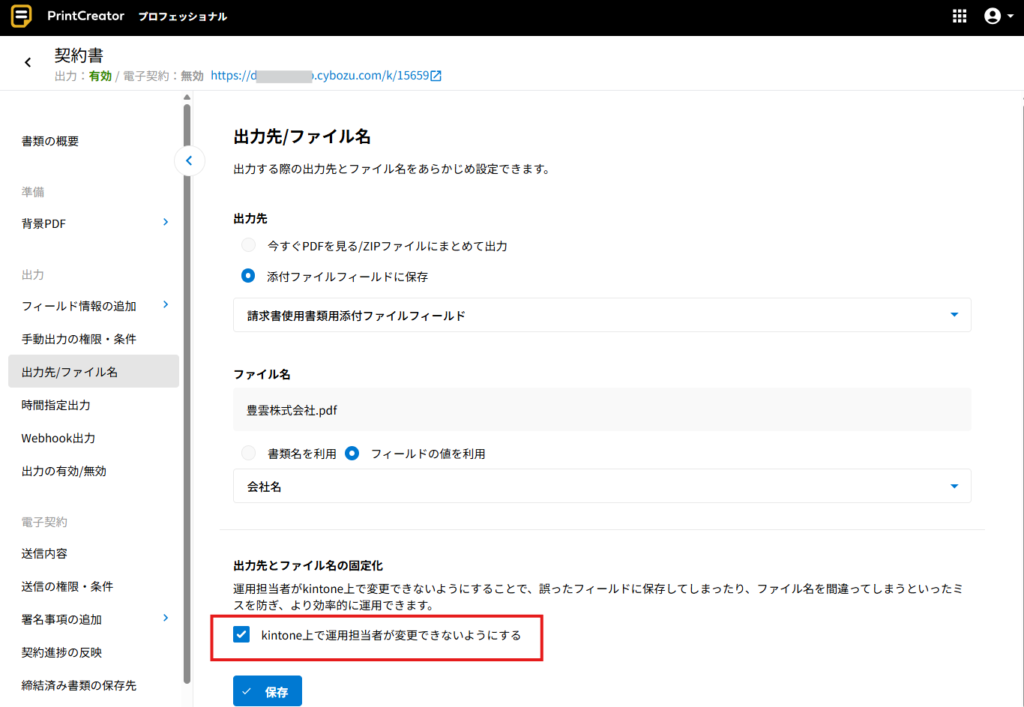Open the cybozu.com/k/15659 link
This screenshot has height=707, width=1024.
point(320,76)
